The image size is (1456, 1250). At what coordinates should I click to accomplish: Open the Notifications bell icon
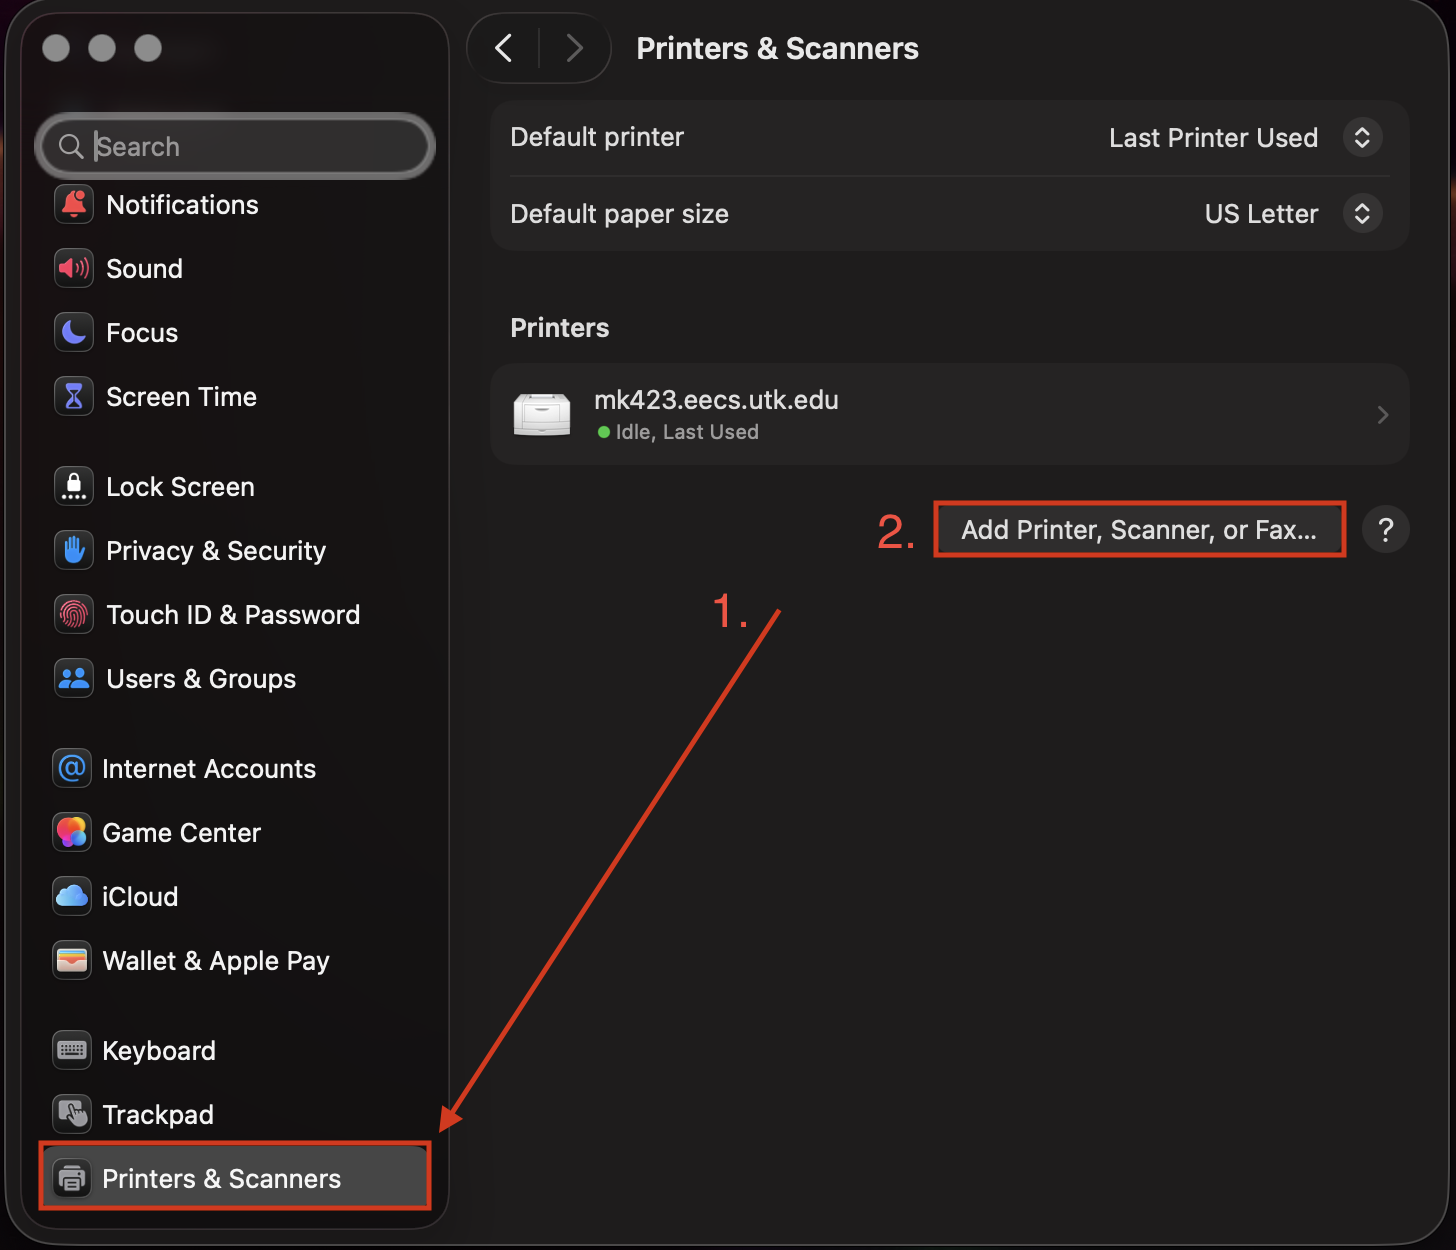click(x=74, y=205)
